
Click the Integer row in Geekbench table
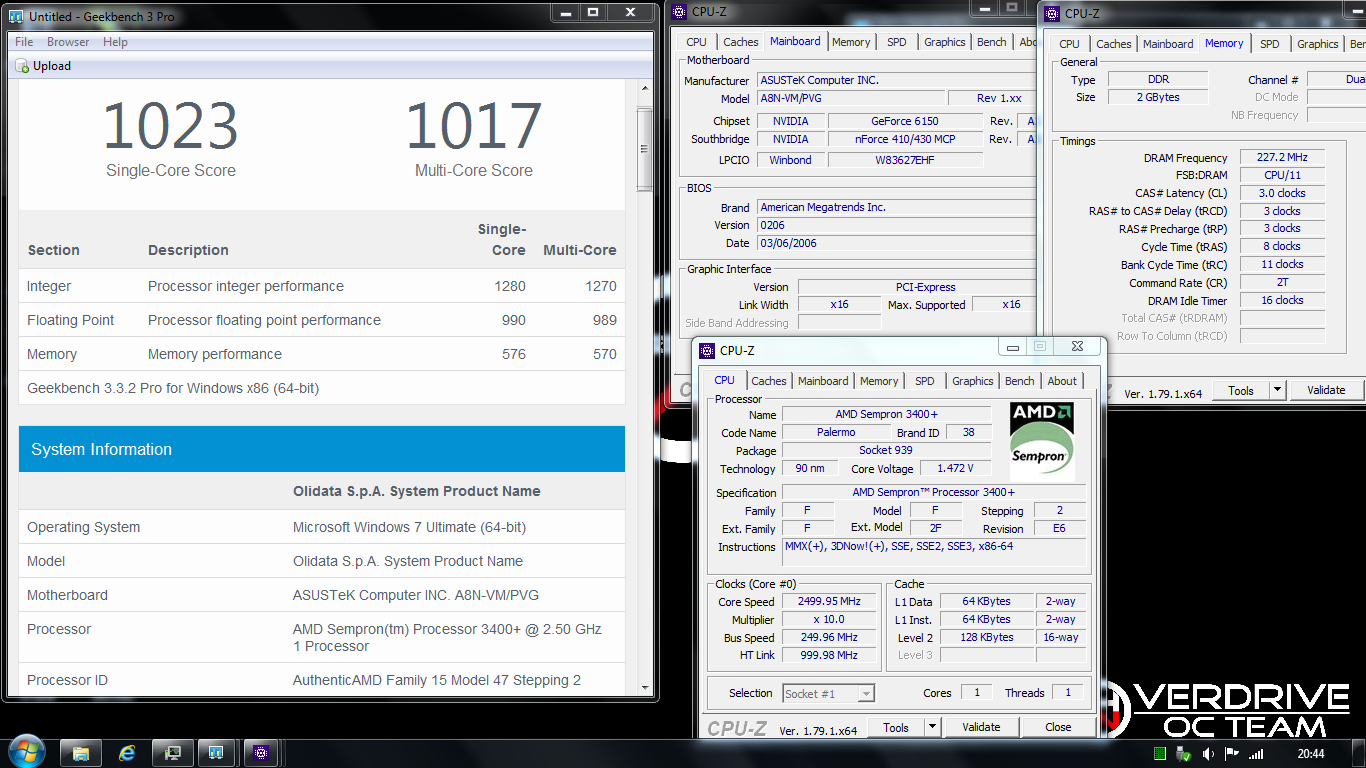[322, 286]
